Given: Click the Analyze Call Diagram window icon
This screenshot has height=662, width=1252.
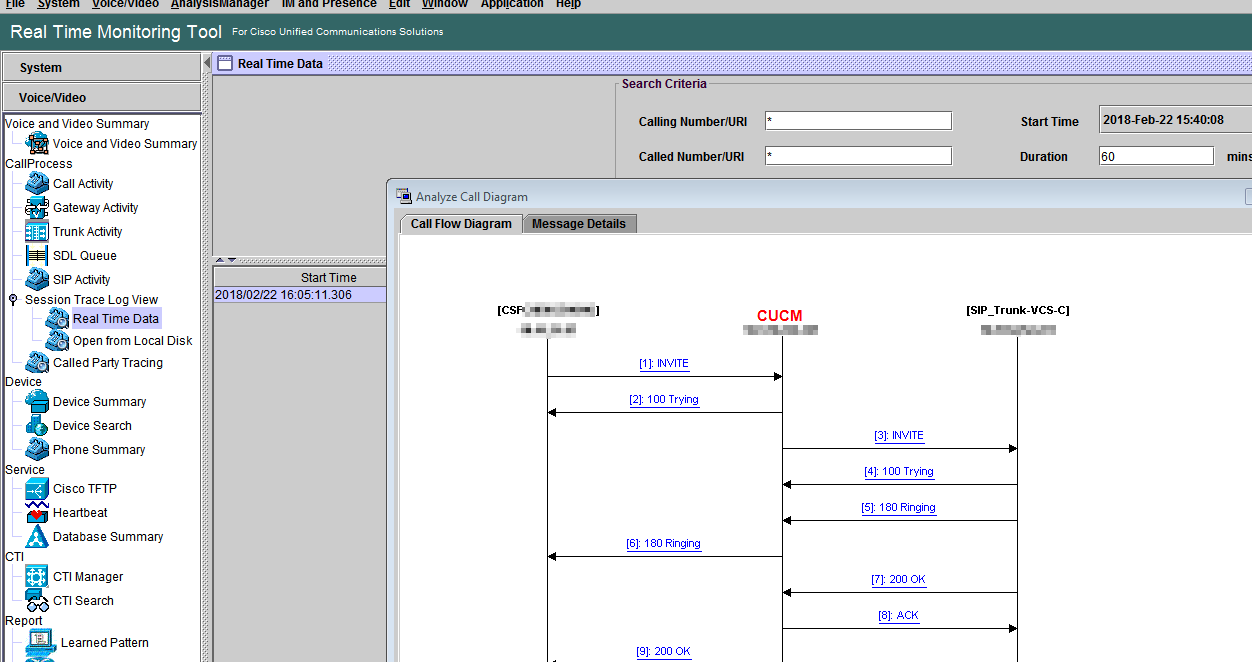Looking at the screenshot, I should pos(404,196).
